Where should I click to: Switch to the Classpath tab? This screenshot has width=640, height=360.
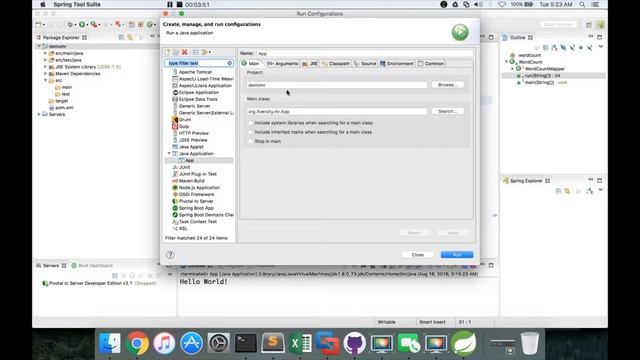point(336,64)
